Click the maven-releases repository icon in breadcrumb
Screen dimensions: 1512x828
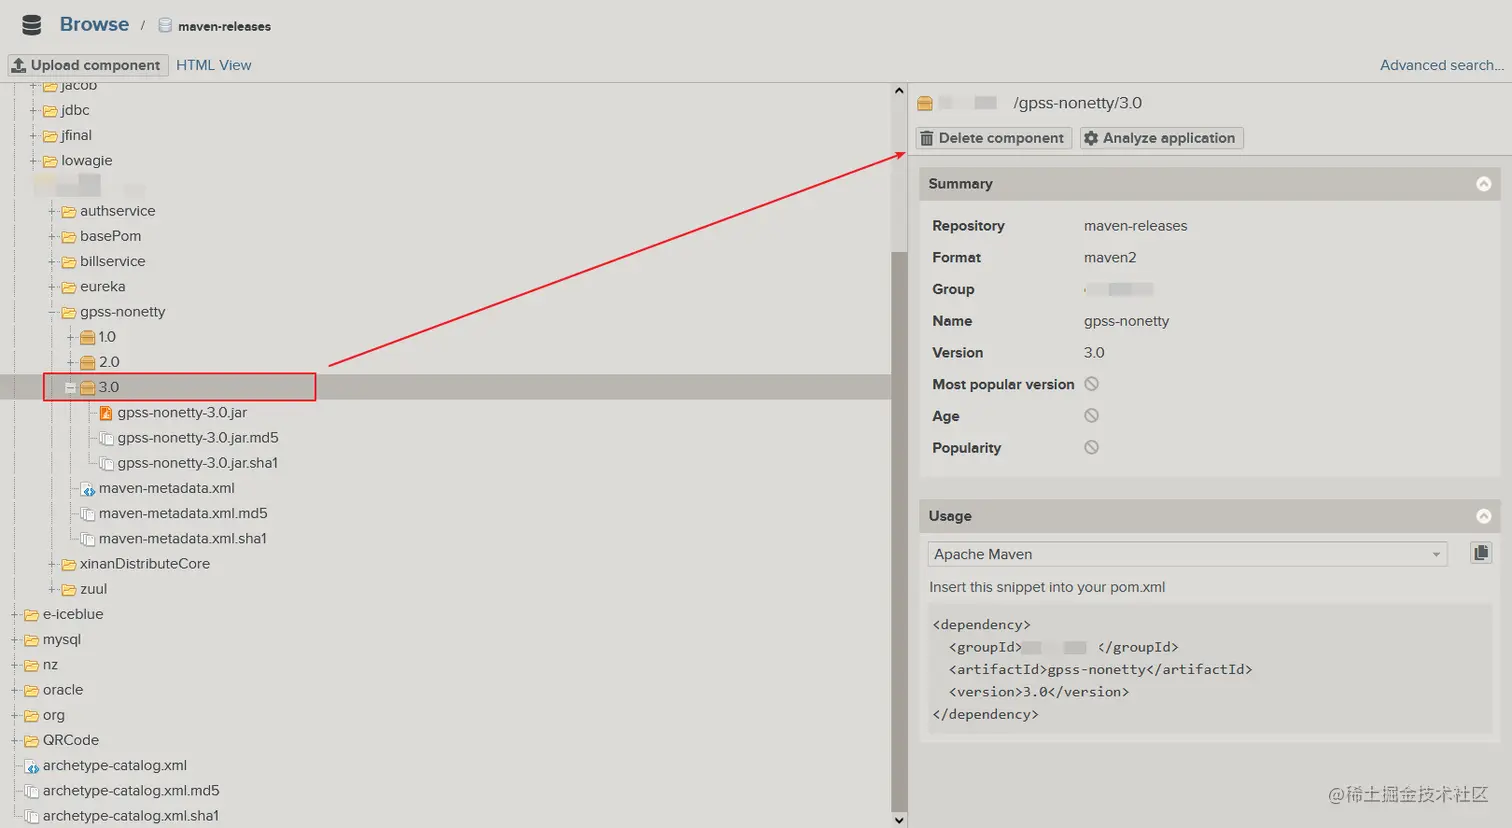point(165,26)
